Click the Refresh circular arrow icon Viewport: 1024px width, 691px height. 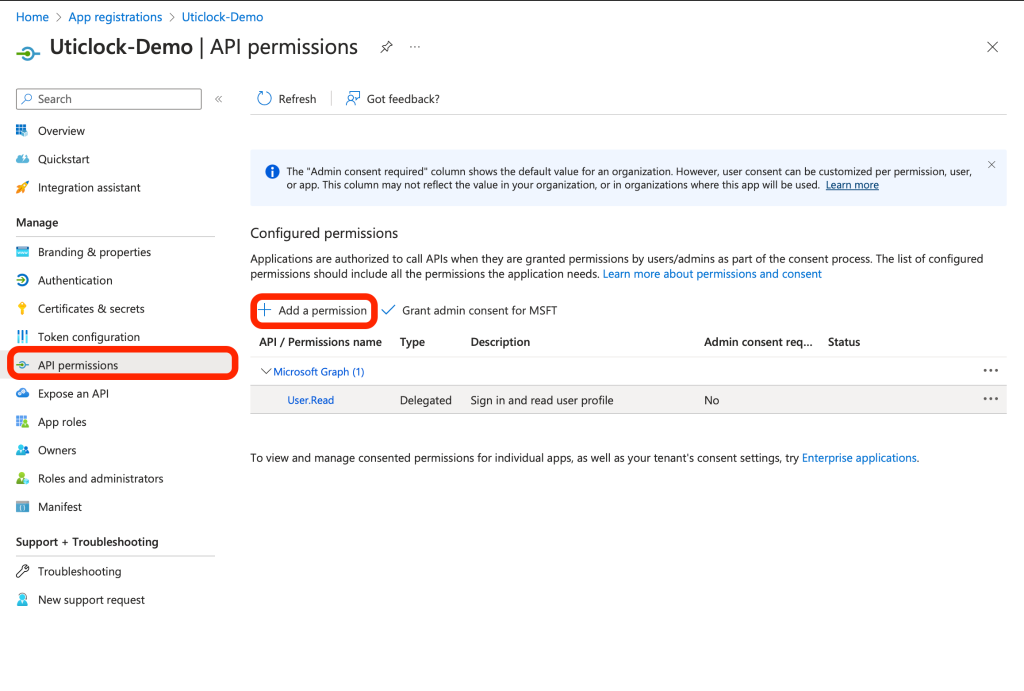pyautogui.click(x=264, y=99)
